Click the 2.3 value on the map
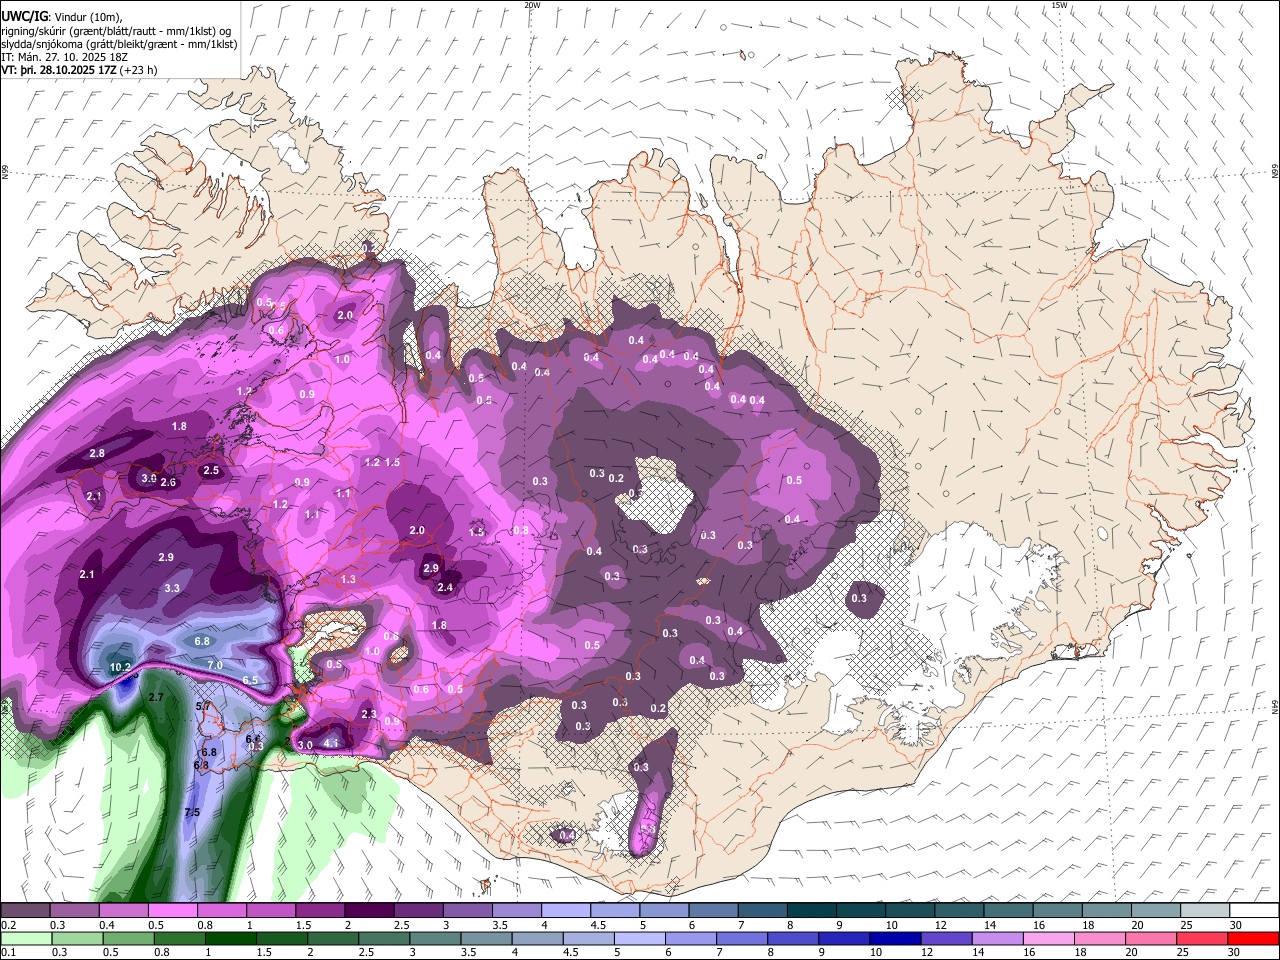The image size is (1280, 960). pos(368,714)
